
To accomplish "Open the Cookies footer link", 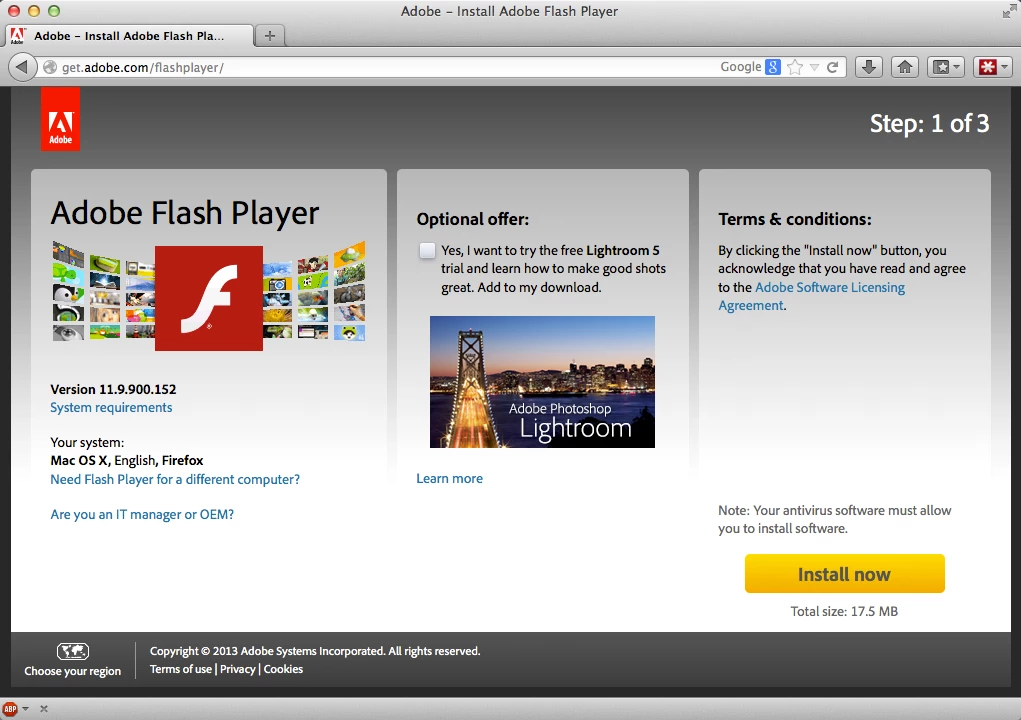I will coord(283,669).
